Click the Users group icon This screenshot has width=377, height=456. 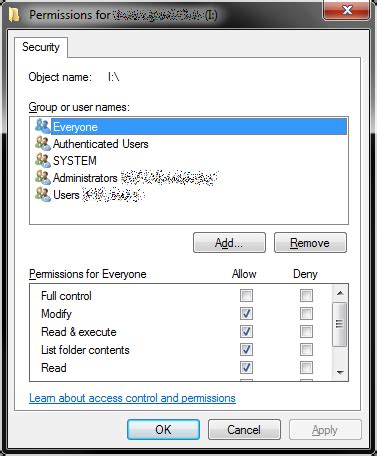[x=43, y=194]
